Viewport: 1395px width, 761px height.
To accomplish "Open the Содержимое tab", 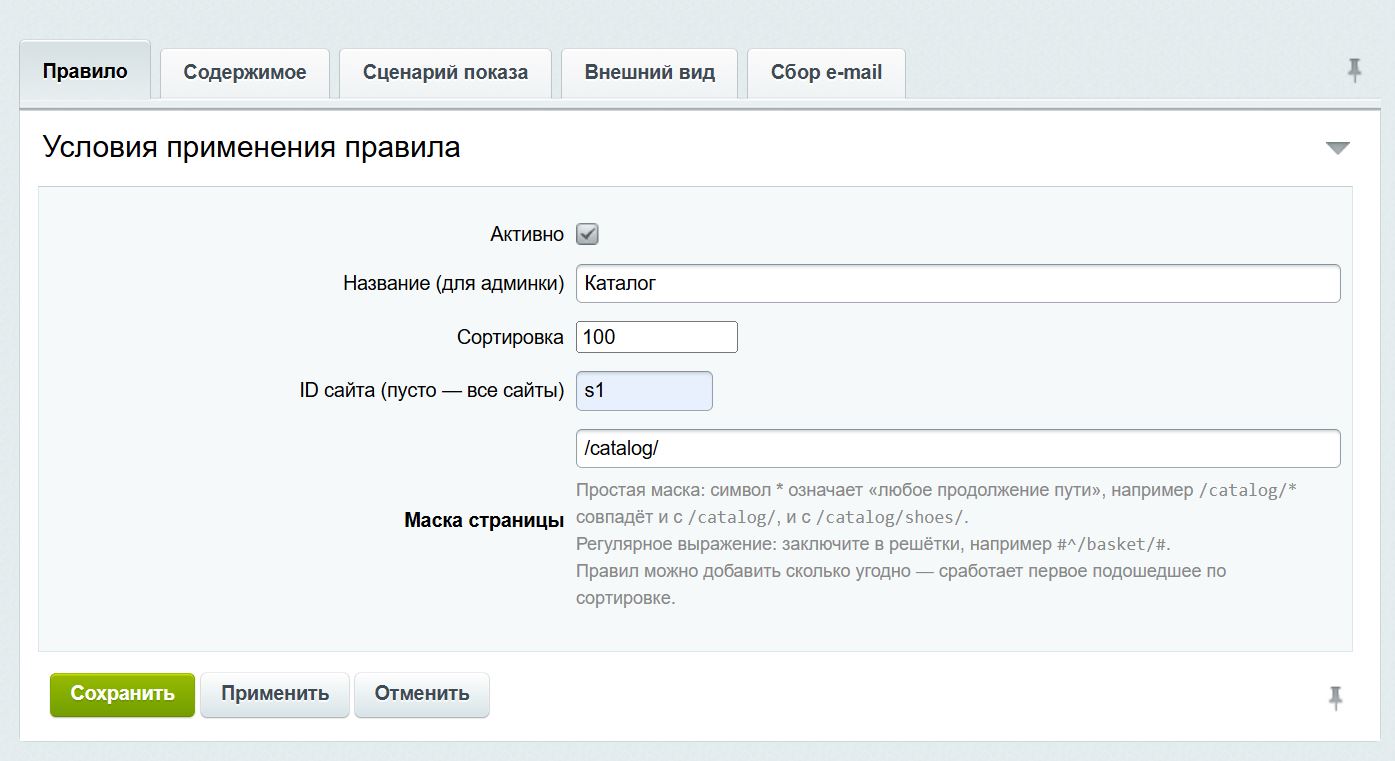I will click(x=245, y=72).
